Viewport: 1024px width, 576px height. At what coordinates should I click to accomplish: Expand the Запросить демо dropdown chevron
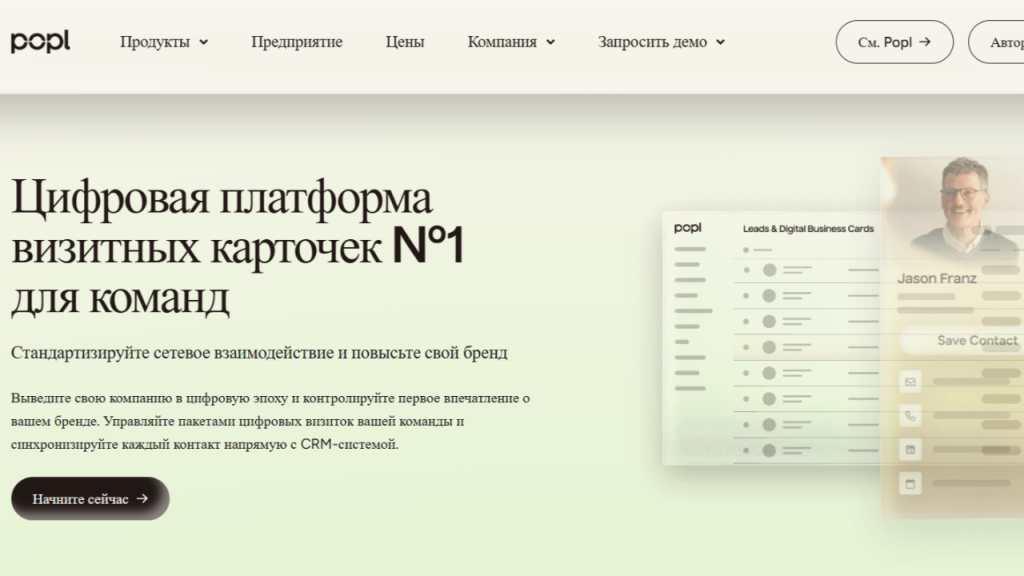click(720, 42)
